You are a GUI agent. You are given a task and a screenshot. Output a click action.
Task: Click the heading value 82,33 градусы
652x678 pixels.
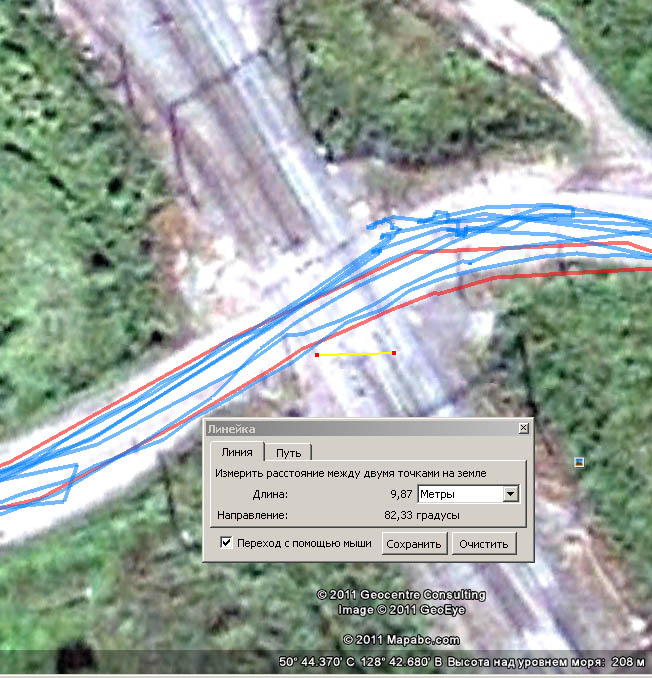point(422,515)
